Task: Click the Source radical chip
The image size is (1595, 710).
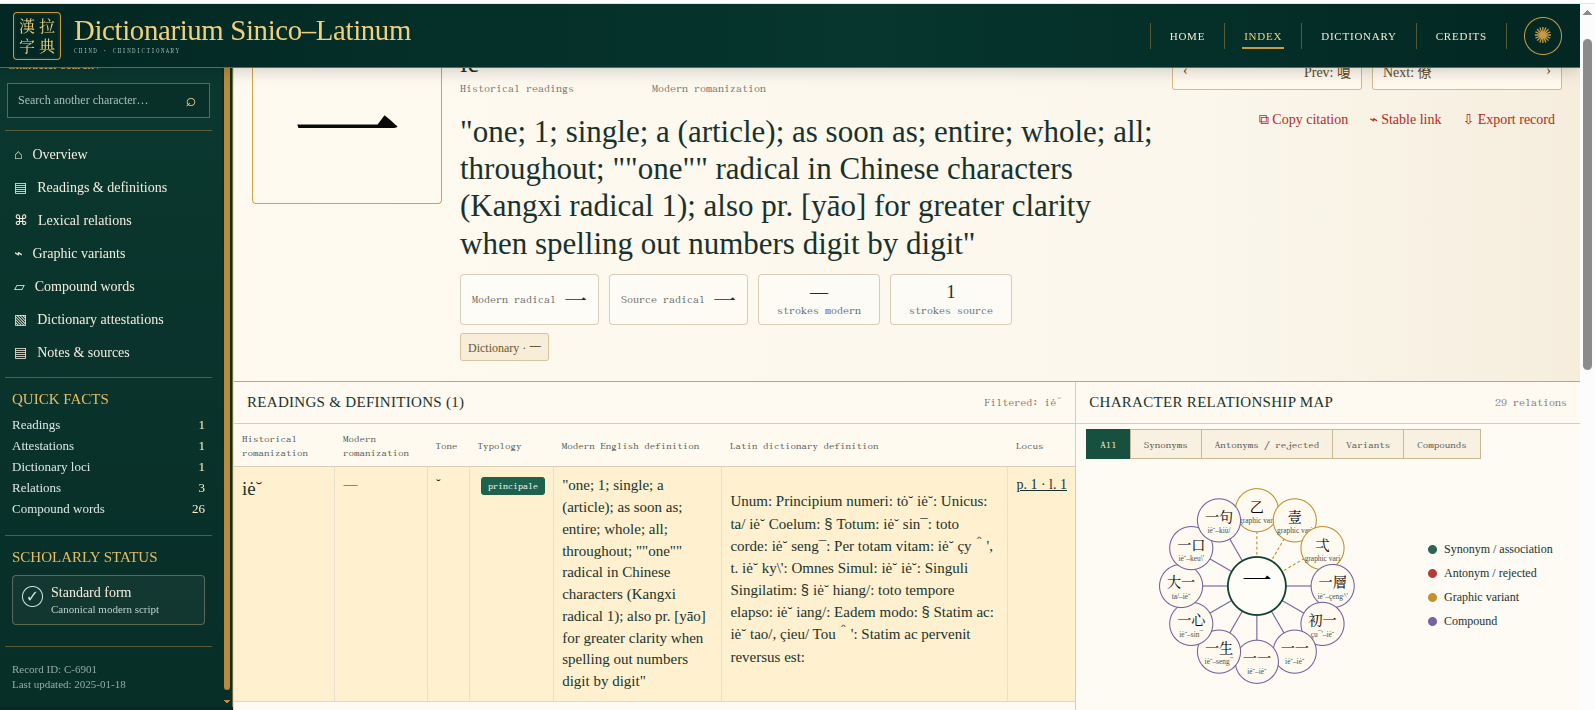Action: coord(678,299)
